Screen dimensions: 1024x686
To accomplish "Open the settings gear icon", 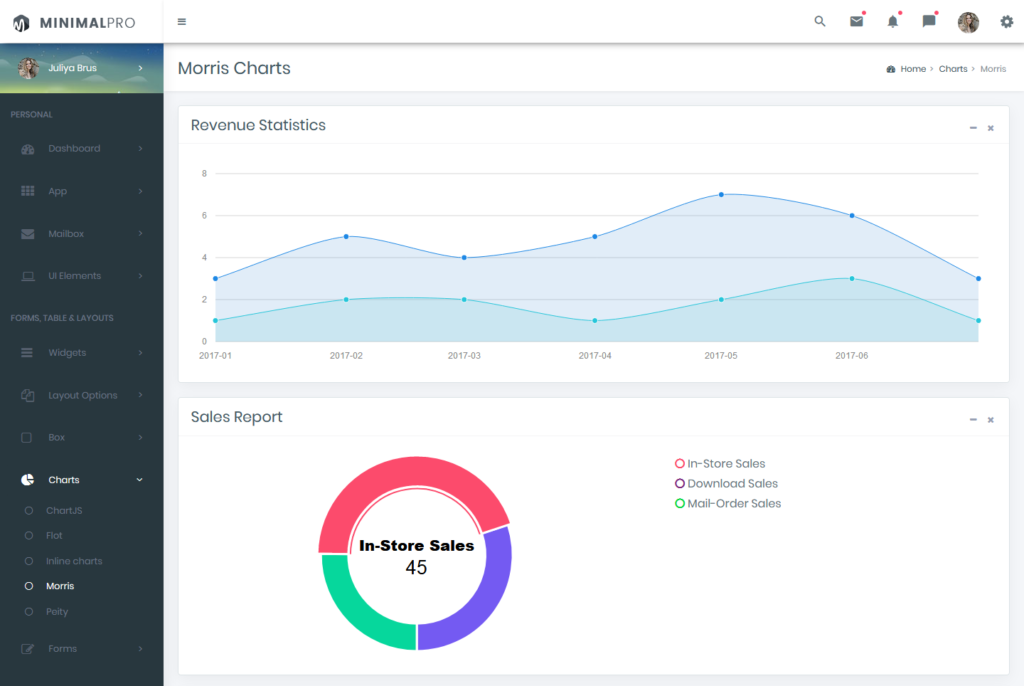I will 1006,22.
